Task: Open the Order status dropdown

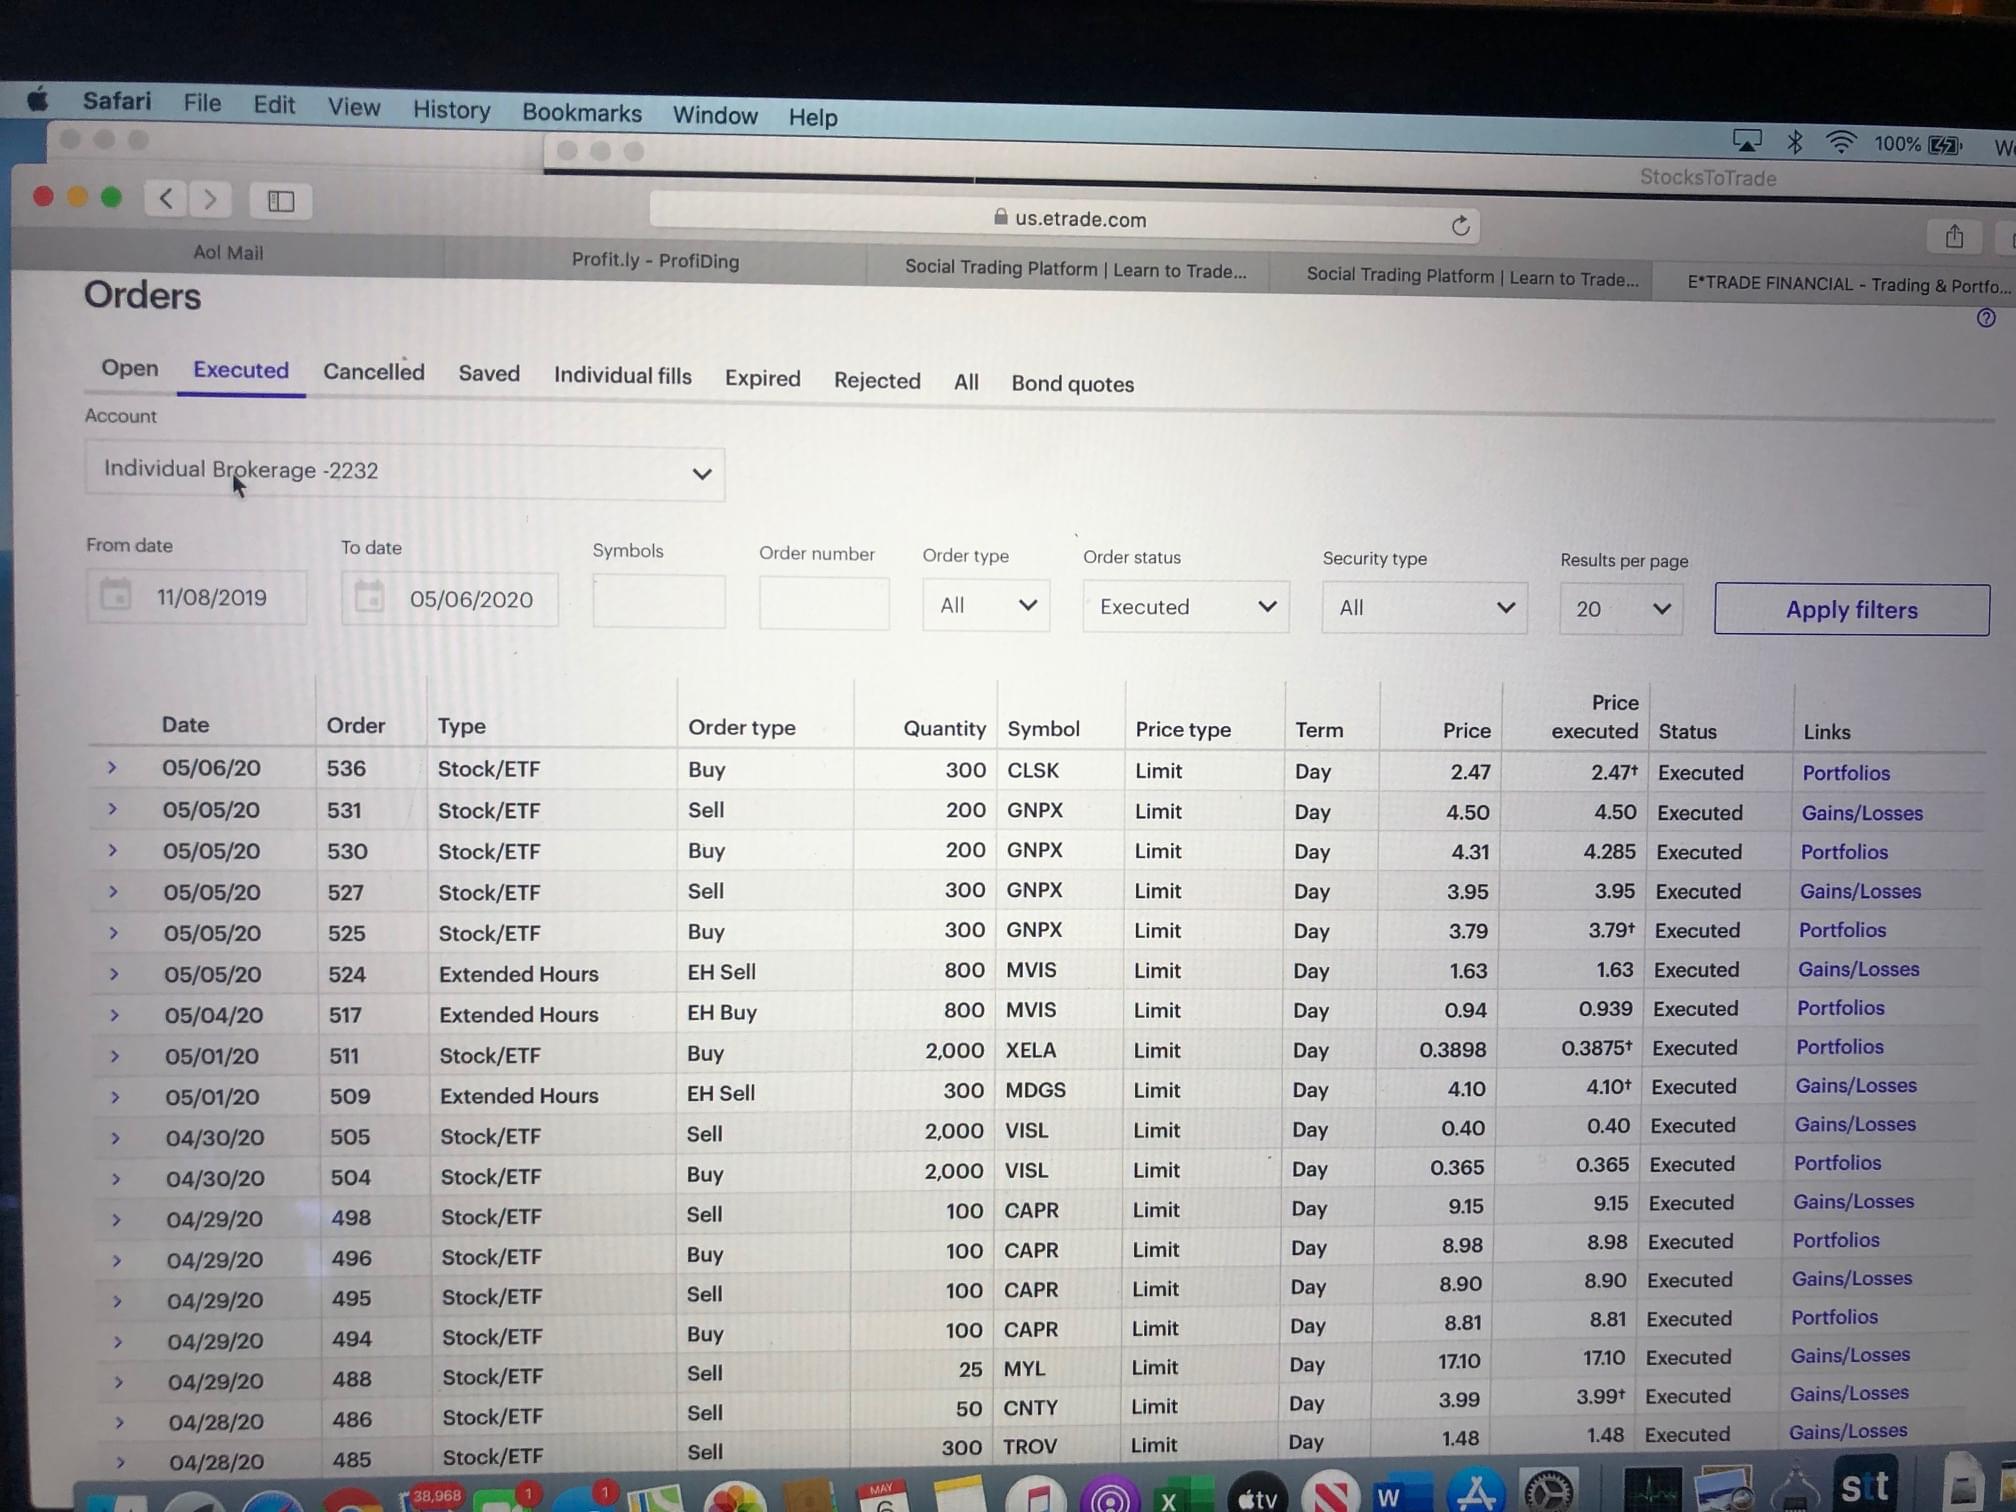Action: coord(1185,607)
